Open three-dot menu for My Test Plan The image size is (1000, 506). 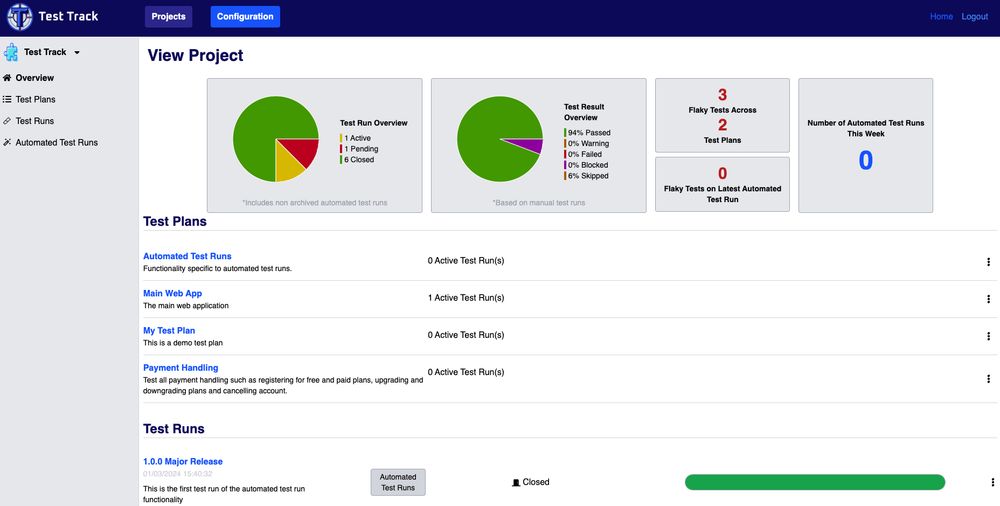[x=989, y=336]
